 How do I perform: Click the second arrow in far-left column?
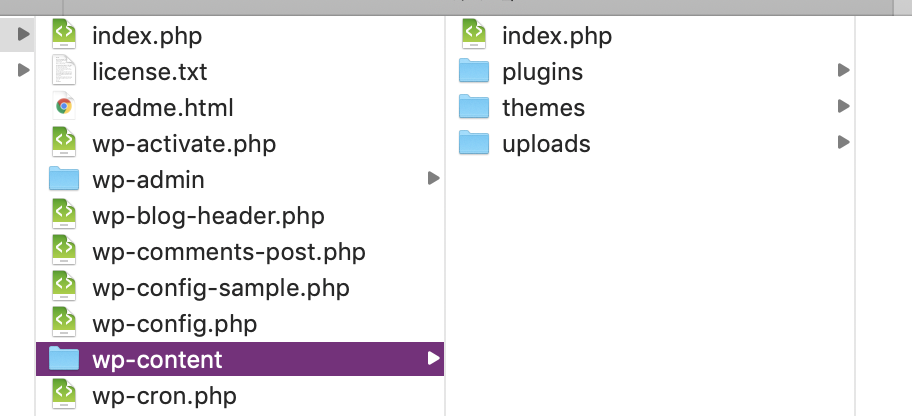point(23,70)
